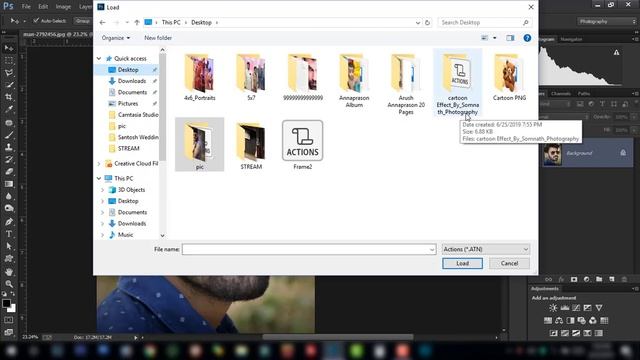Expand the 3D Objects tree node

103,190
